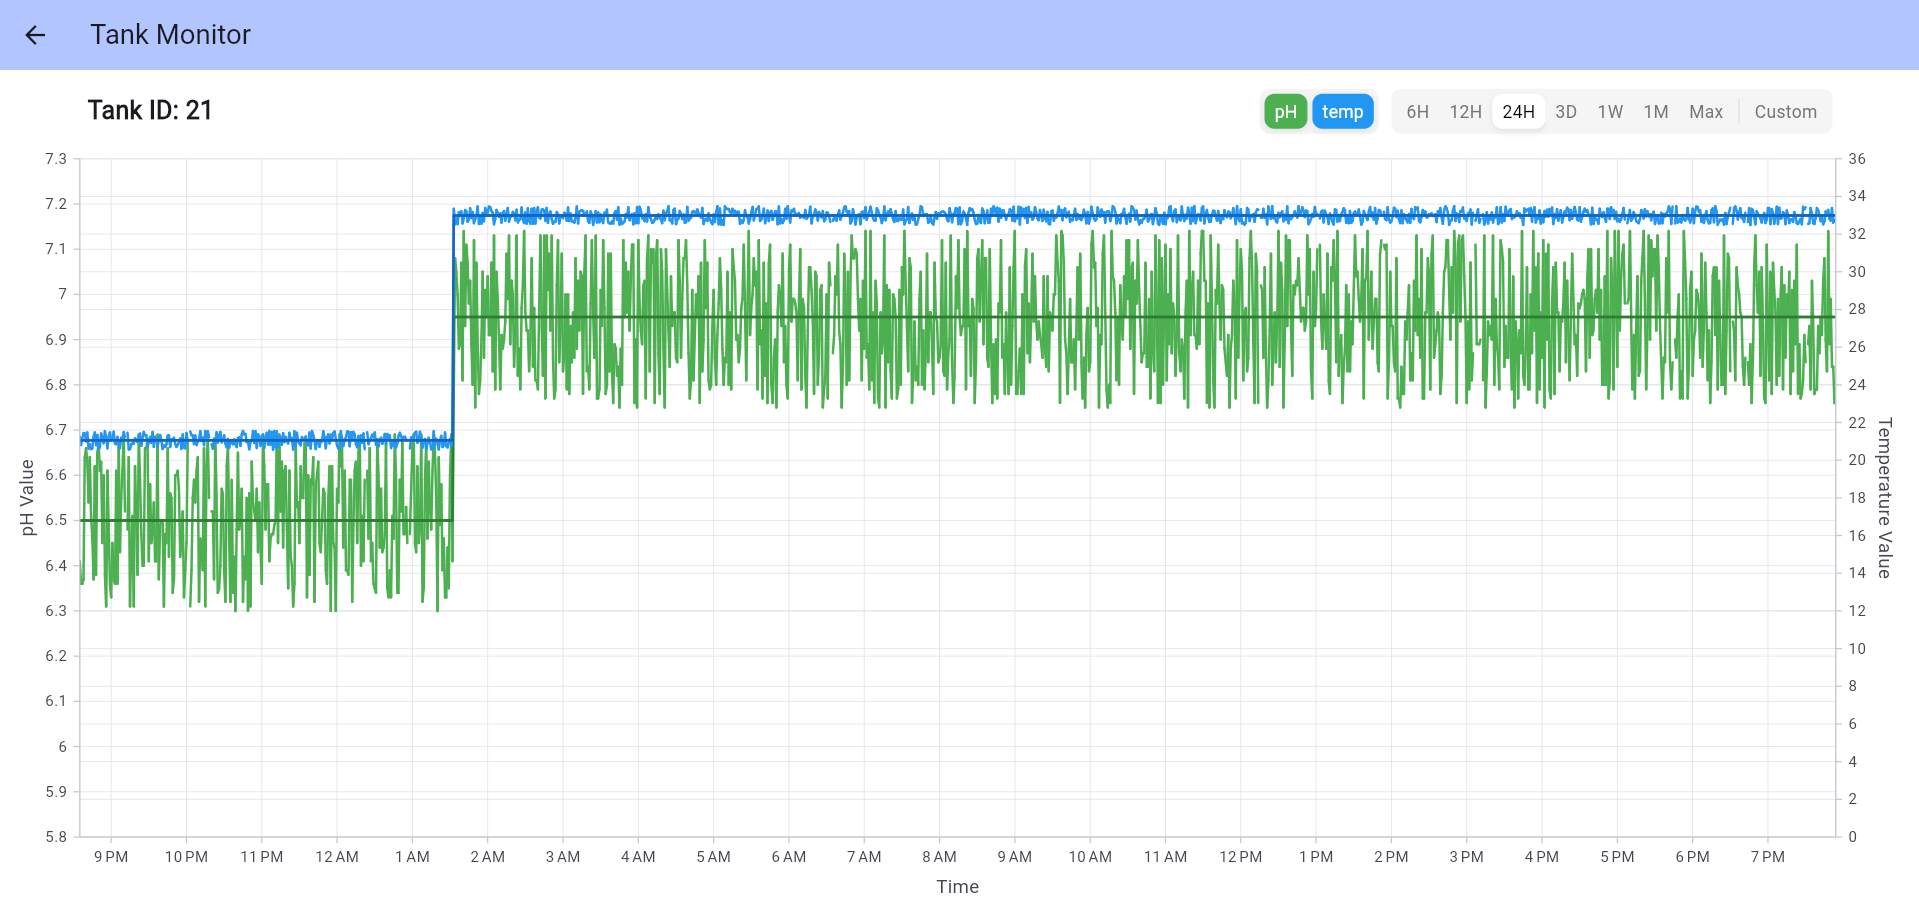Image resolution: width=1919 pixels, height=911 pixels.
Task: Click the 28 temperature axis value
Action: click(1857, 309)
